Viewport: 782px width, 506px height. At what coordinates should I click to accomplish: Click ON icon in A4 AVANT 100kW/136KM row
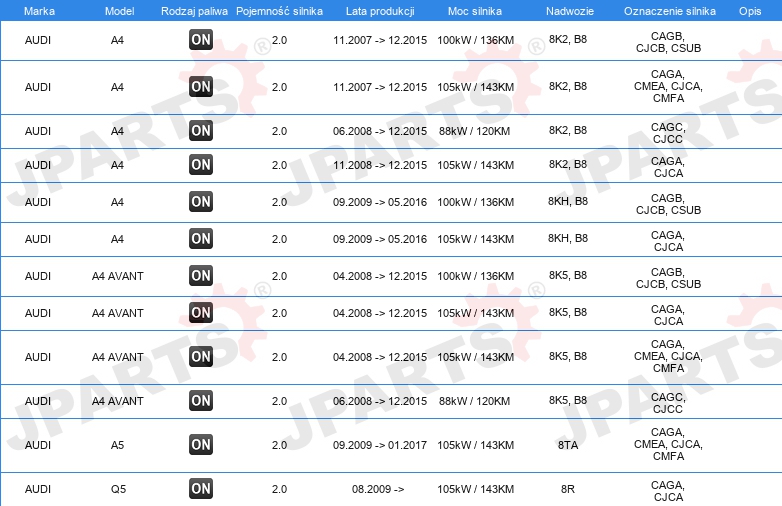pos(201,276)
